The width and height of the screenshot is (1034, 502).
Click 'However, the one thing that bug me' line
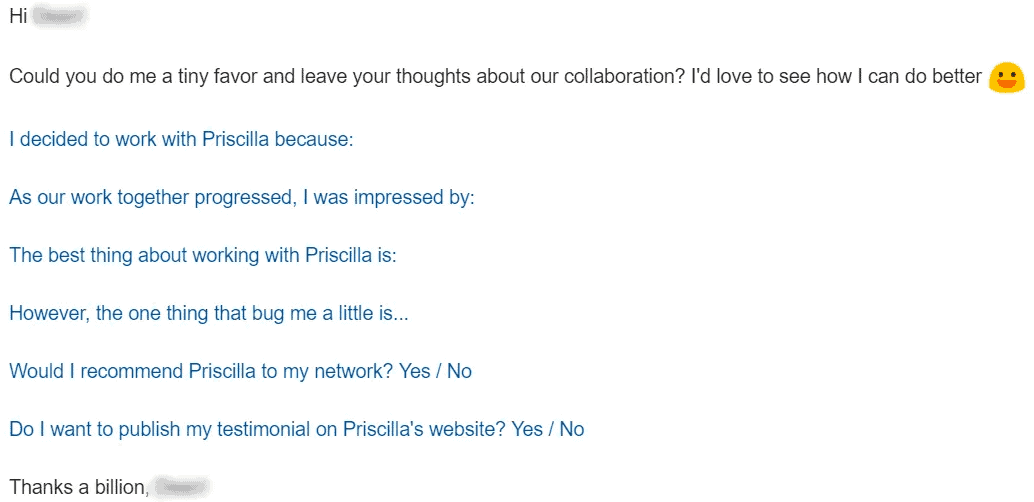point(209,313)
